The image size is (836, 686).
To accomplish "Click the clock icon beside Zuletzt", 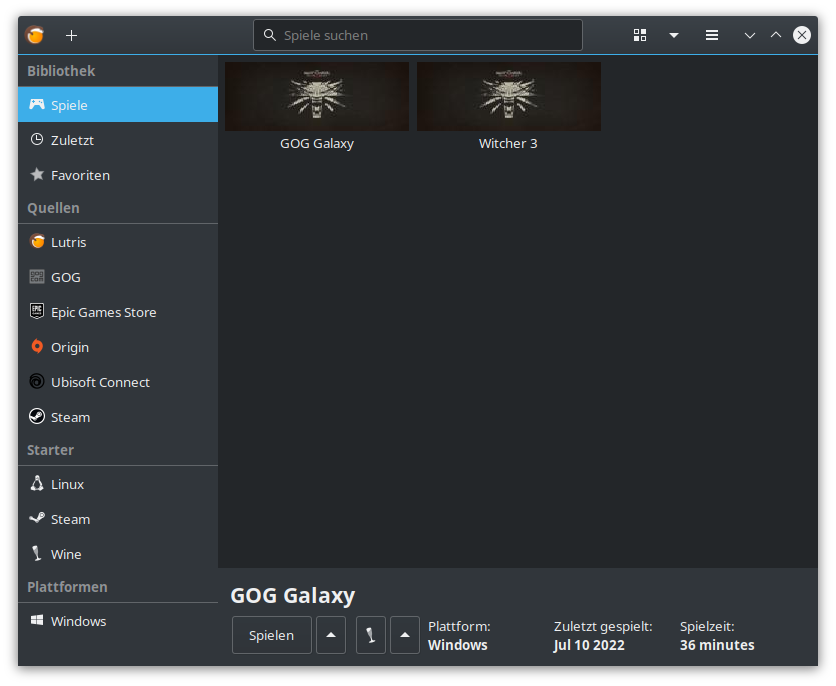I will [37, 139].
